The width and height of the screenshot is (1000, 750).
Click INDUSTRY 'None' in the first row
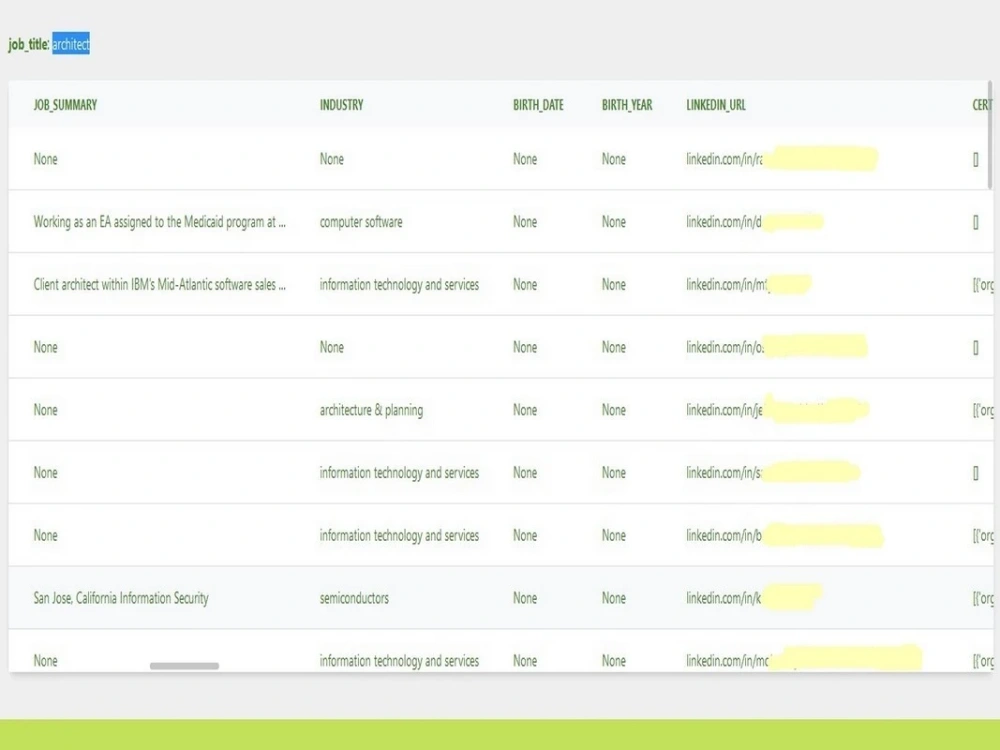point(332,159)
